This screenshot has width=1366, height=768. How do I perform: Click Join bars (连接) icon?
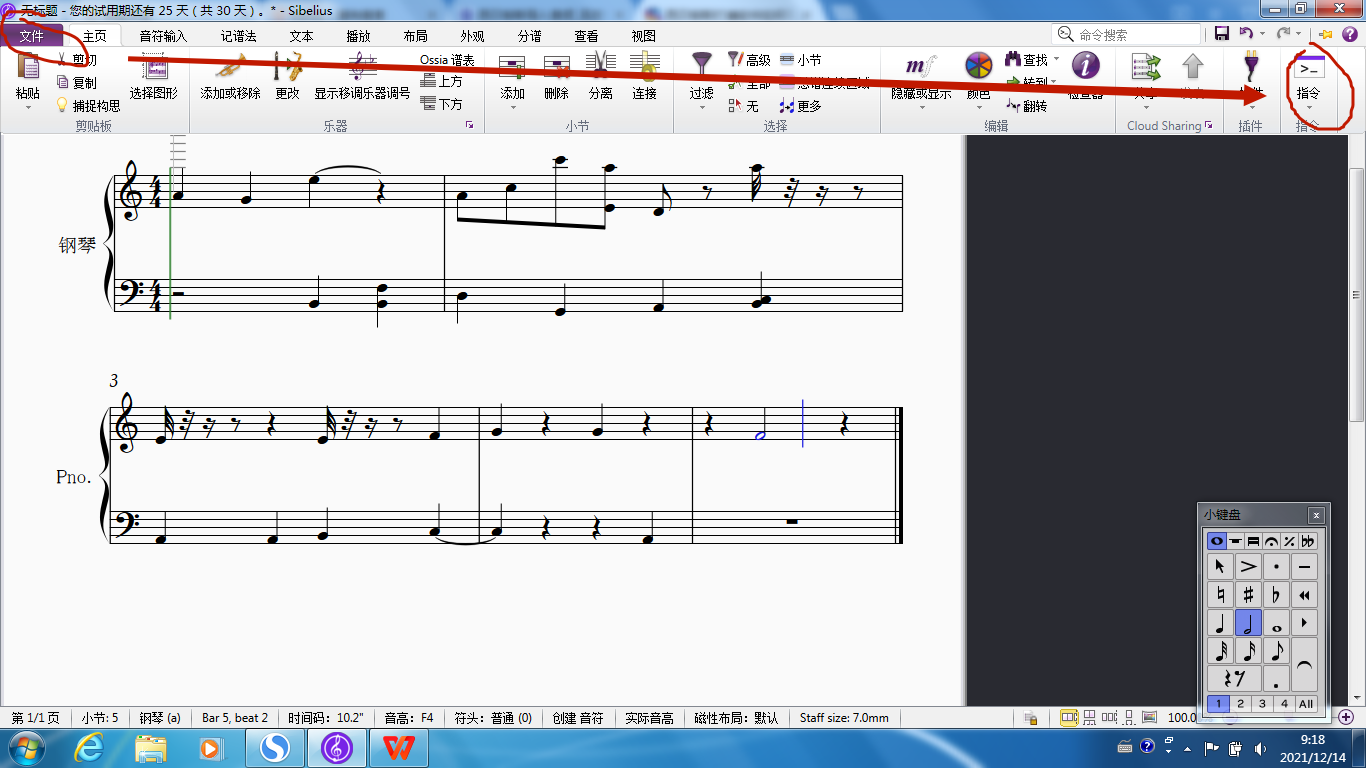(x=644, y=68)
